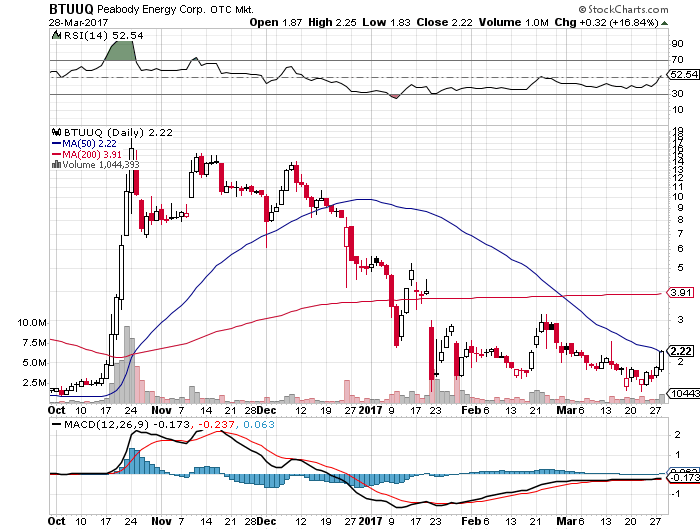Click the candlestick icon beside BTUUQ (Daily)
The image size is (700, 530).
pyautogui.click(x=56, y=132)
